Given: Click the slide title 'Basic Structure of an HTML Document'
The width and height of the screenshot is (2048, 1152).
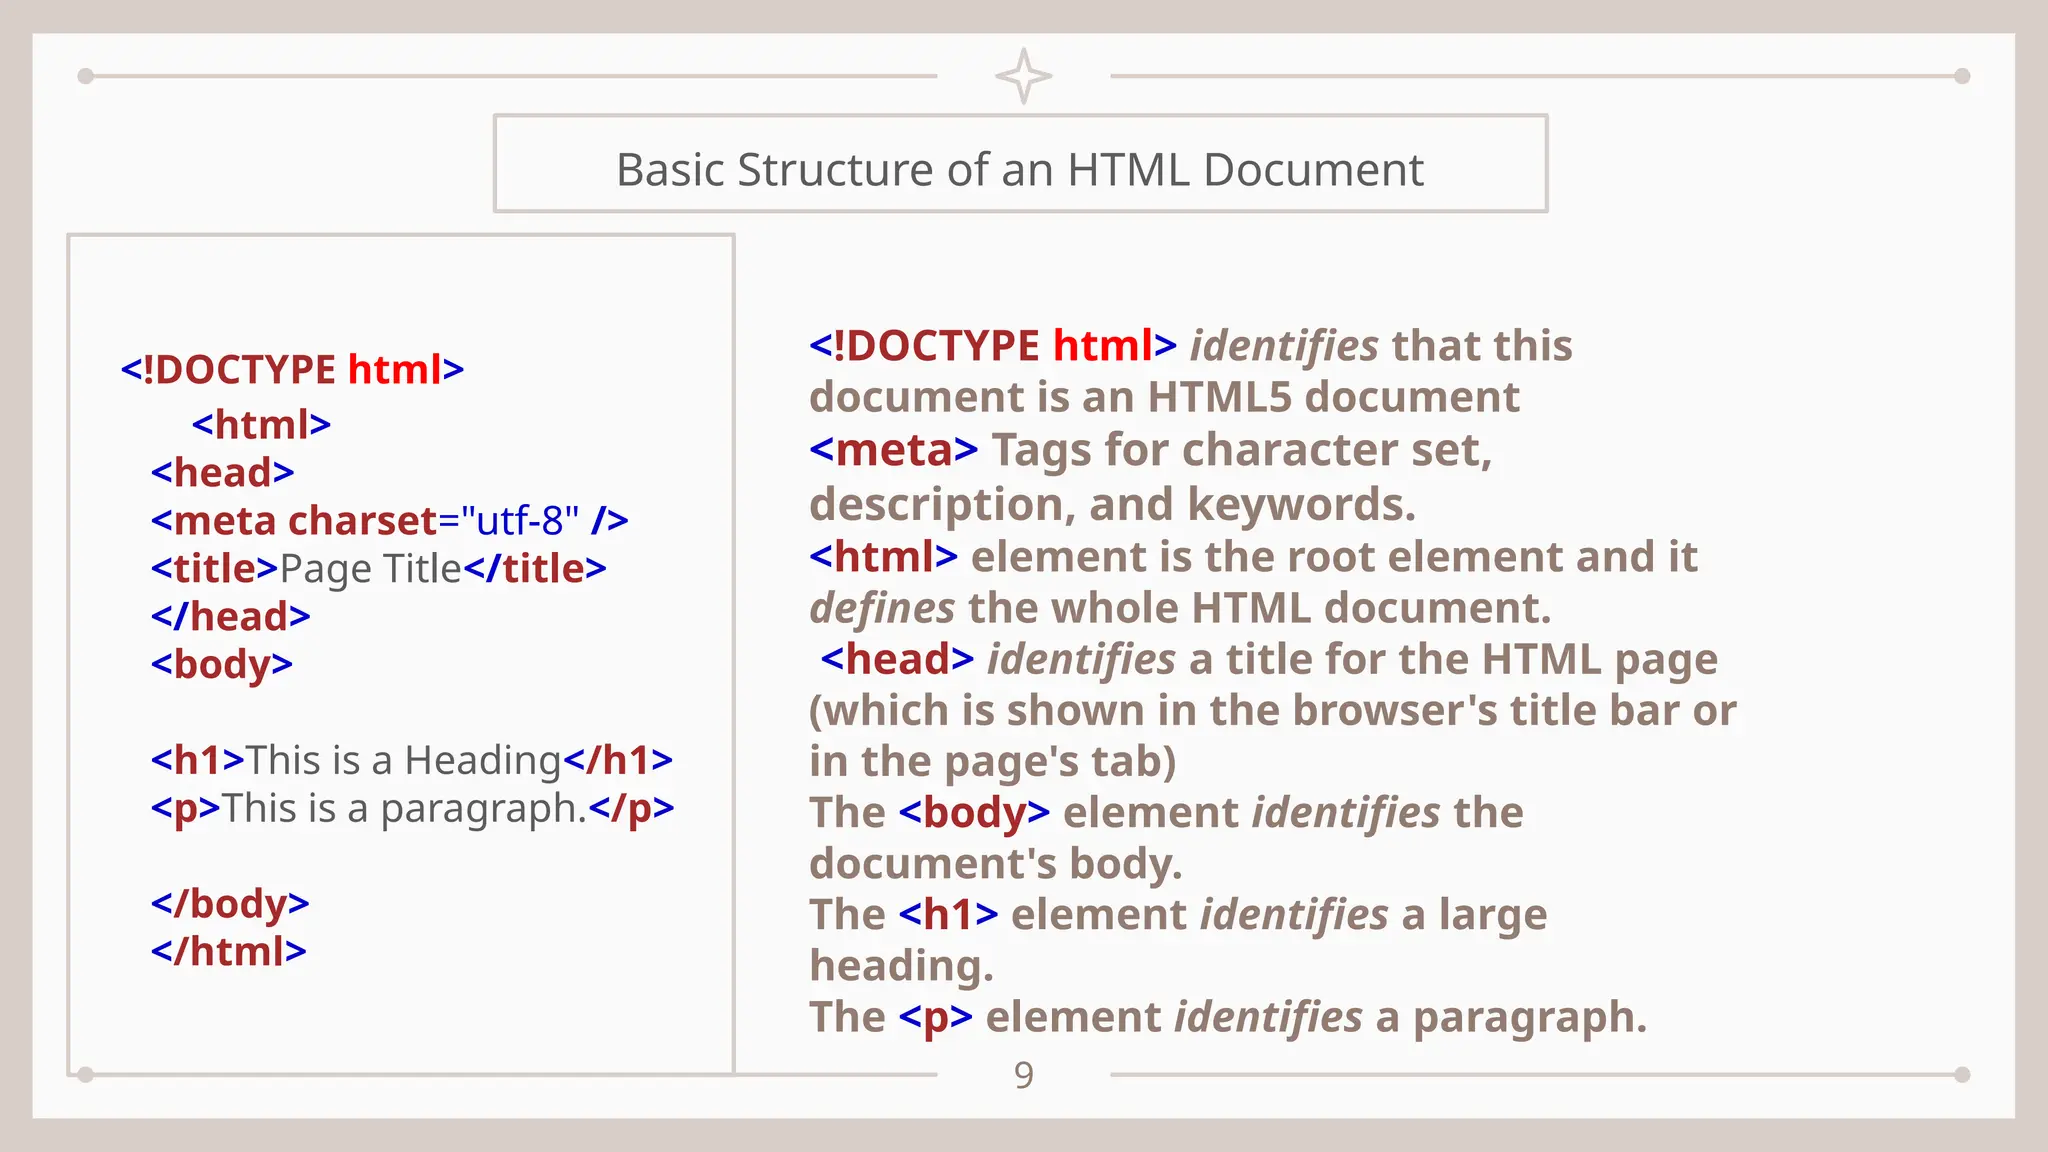Looking at the screenshot, I should pos(1020,169).
